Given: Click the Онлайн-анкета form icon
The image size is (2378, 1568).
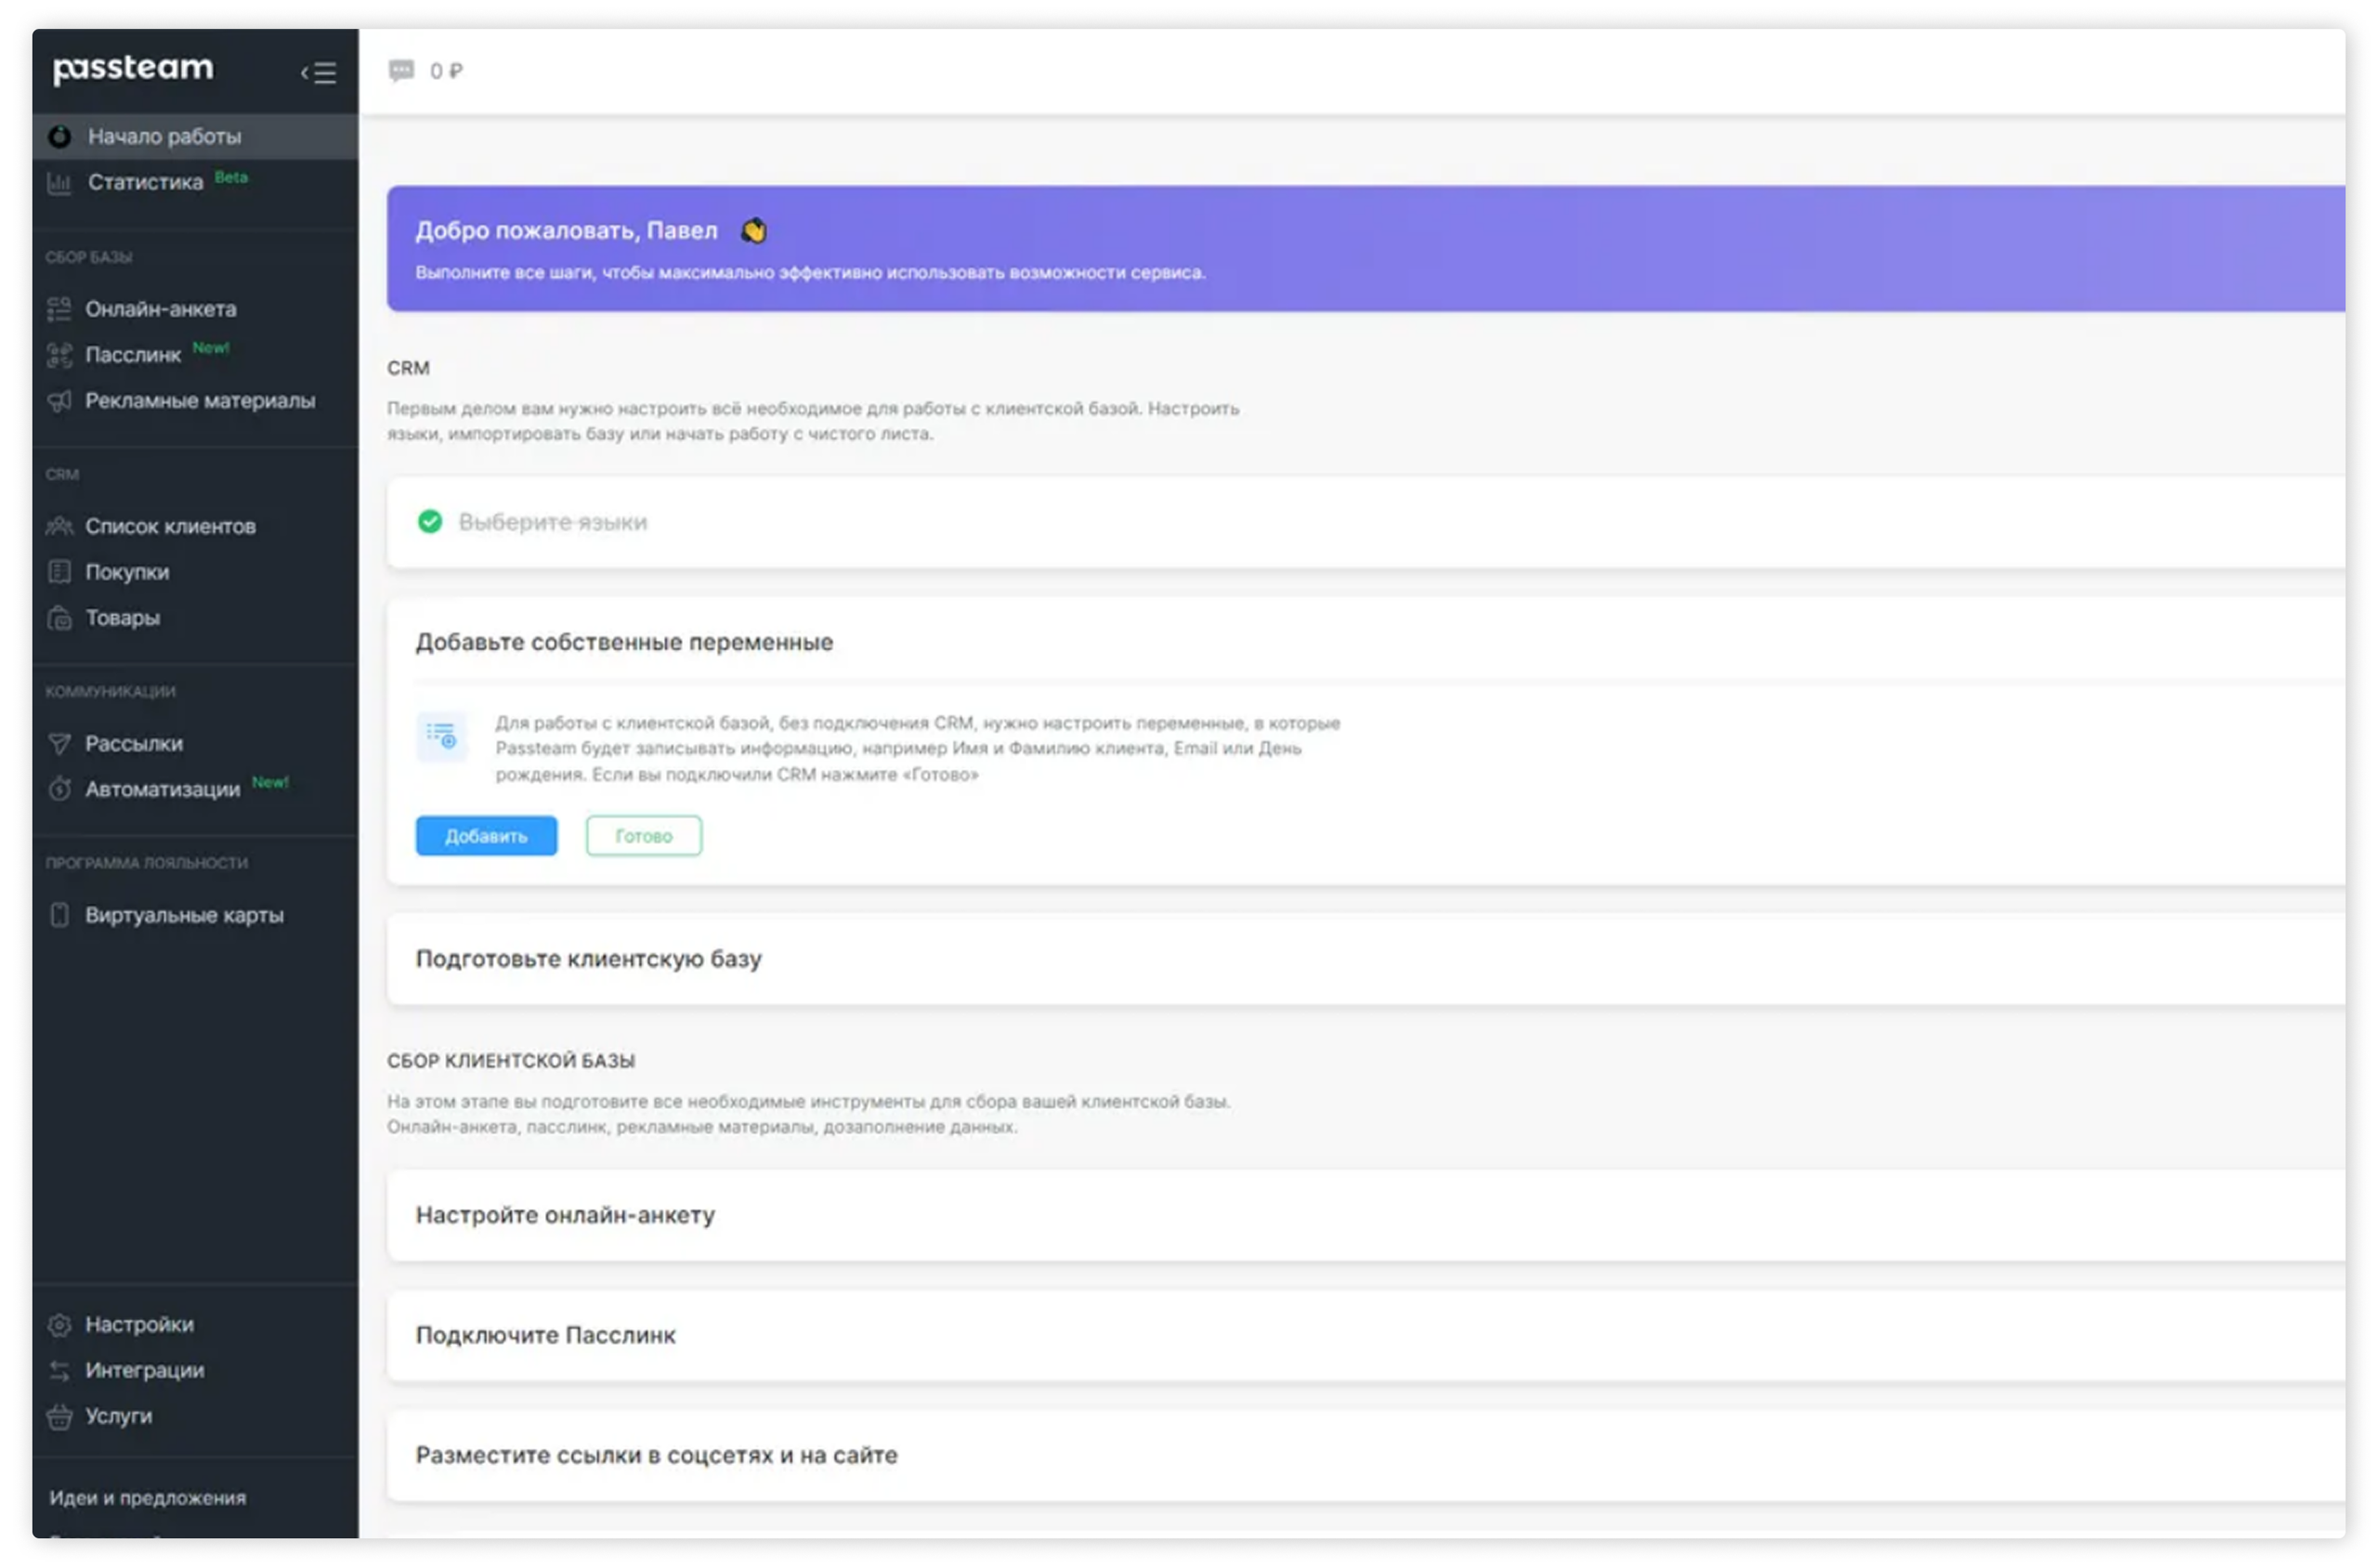Looking at the screenshot, I should pyautogui.click(x=59, y=309).
